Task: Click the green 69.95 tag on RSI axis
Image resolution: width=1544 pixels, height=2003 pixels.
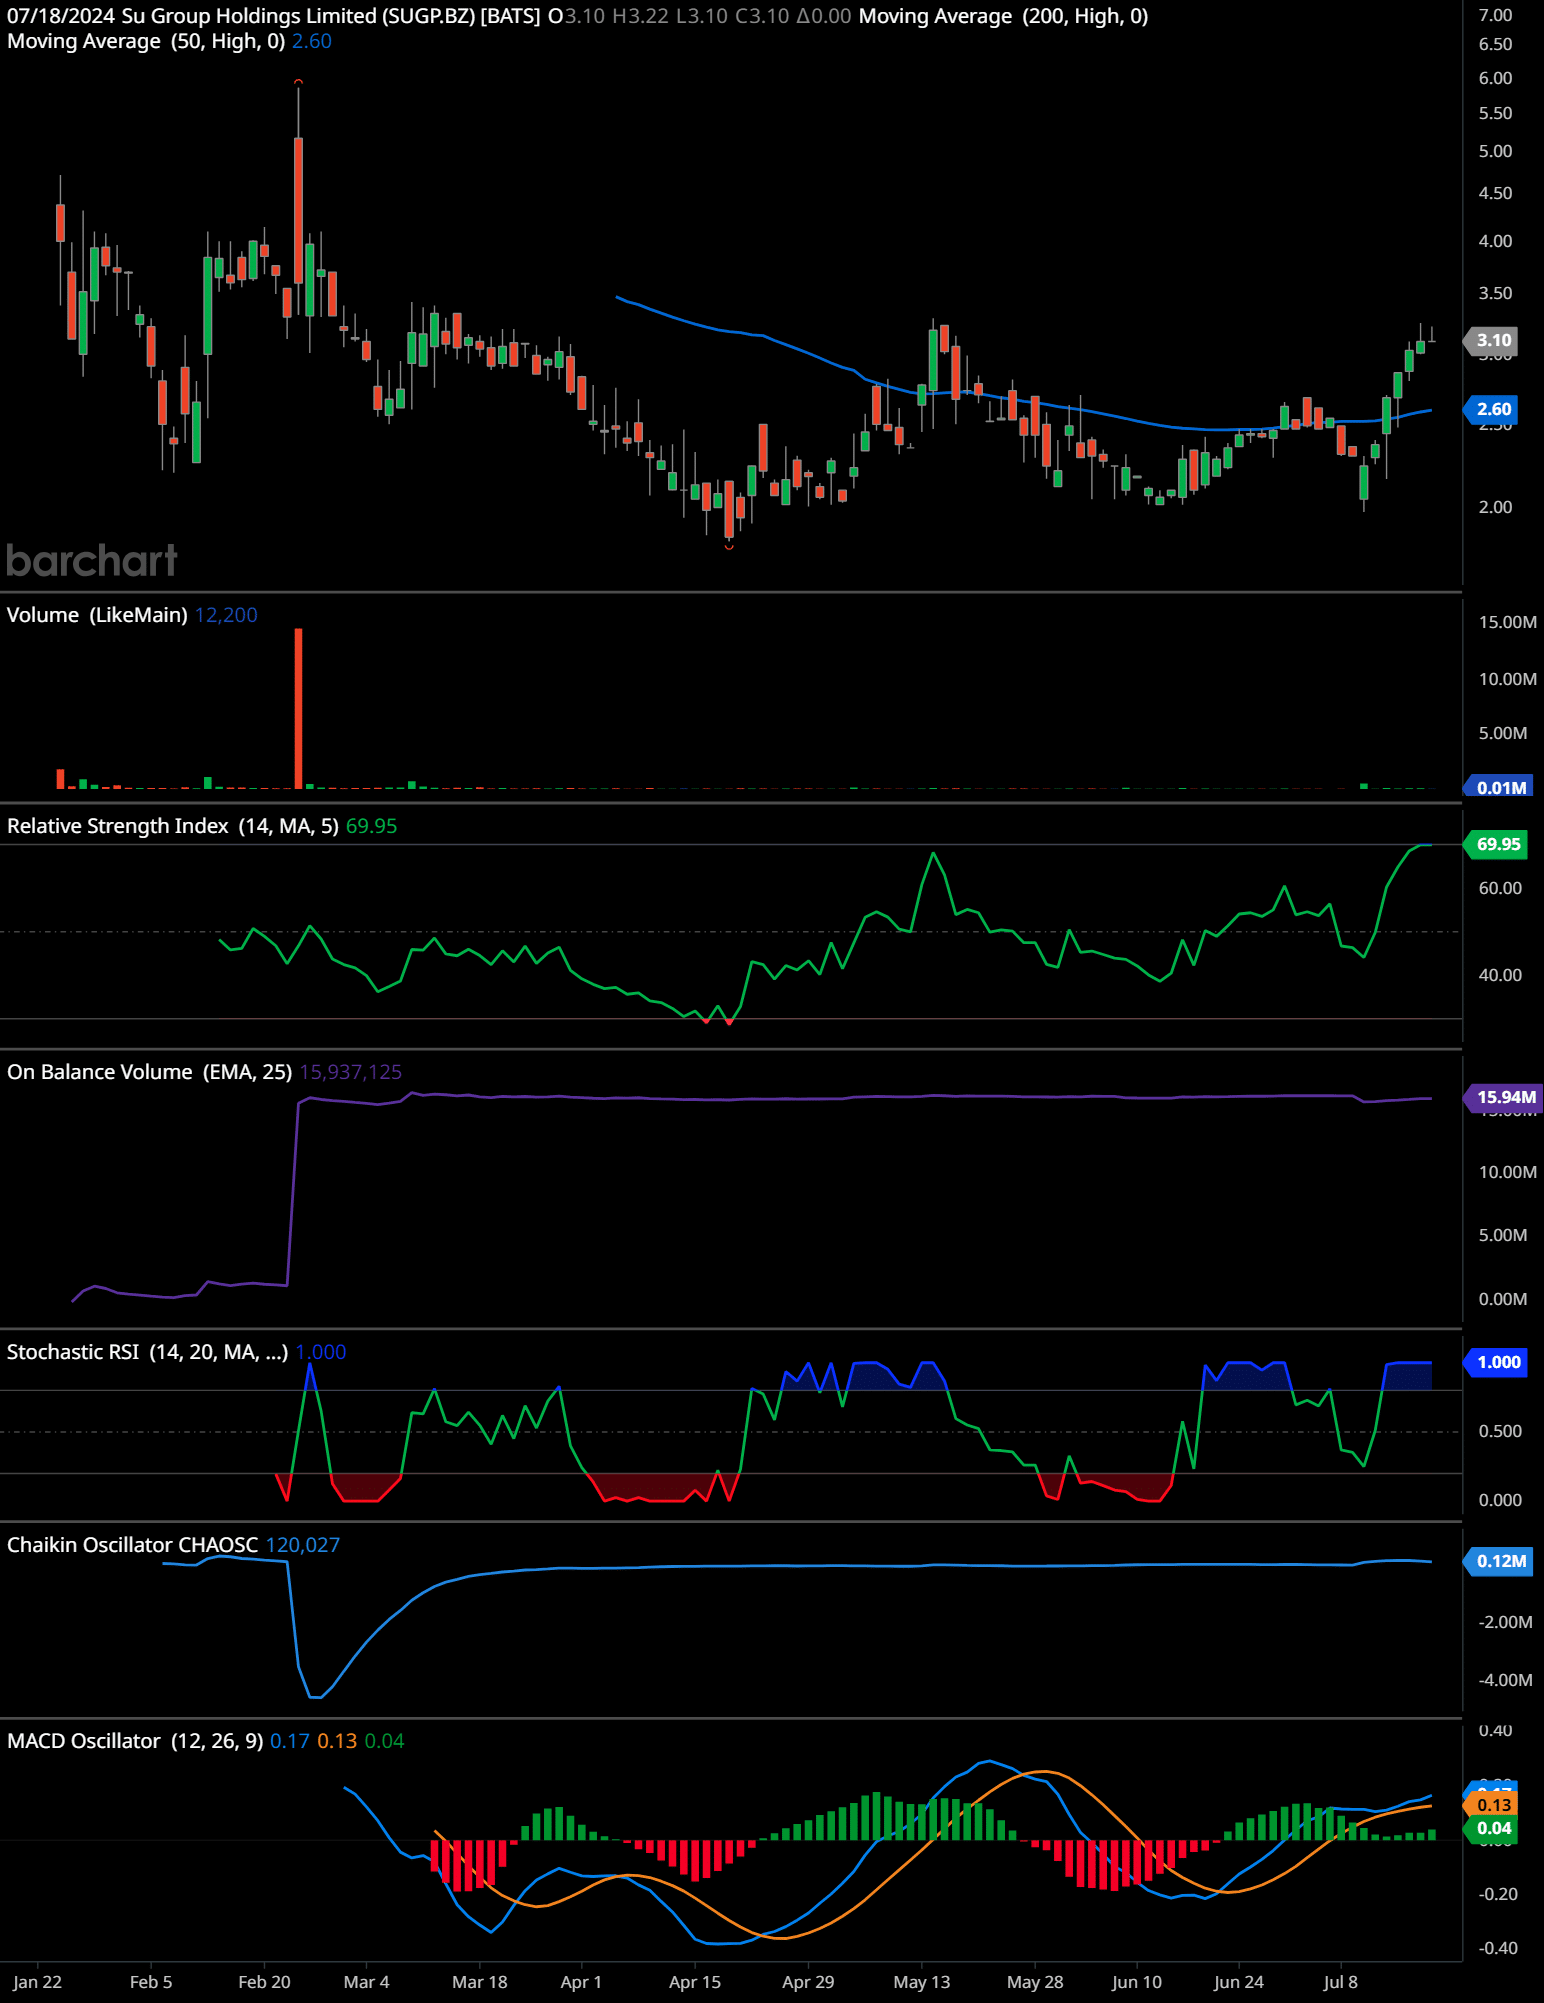Action: coord(1496,844)
